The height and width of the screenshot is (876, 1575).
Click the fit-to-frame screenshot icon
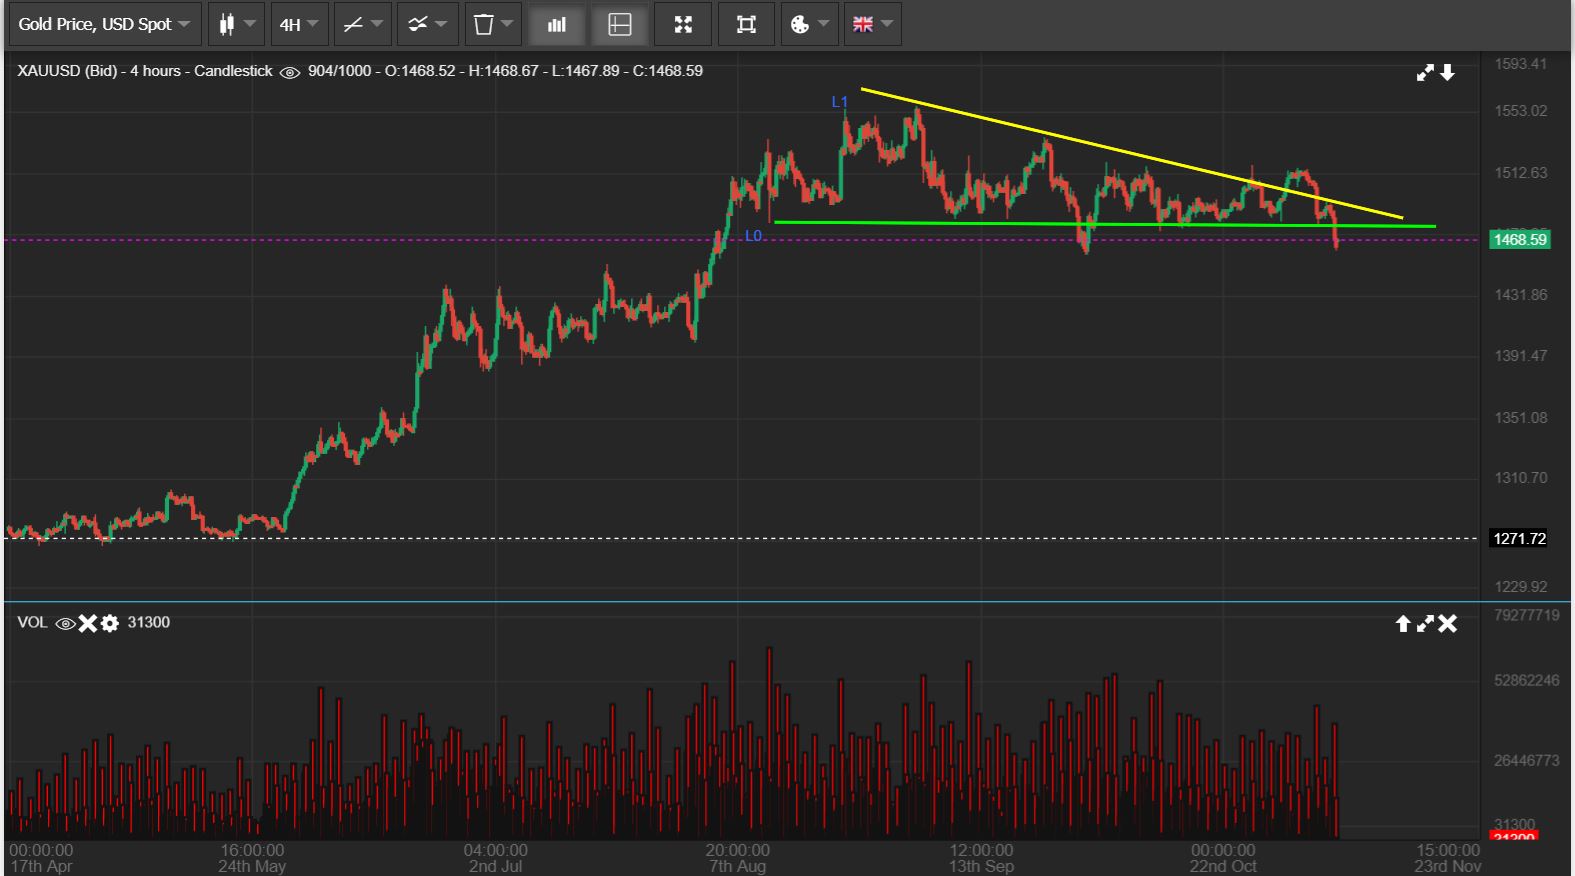(x=746, y=24)
